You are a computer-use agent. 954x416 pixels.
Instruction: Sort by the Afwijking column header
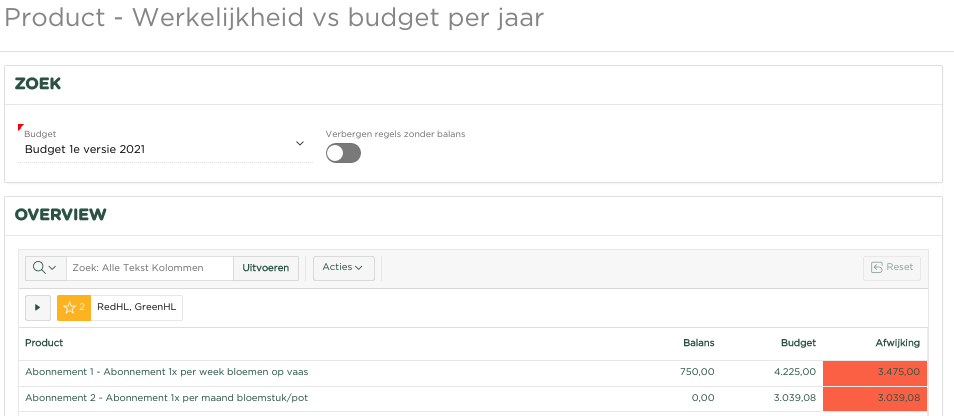point(897,343)
